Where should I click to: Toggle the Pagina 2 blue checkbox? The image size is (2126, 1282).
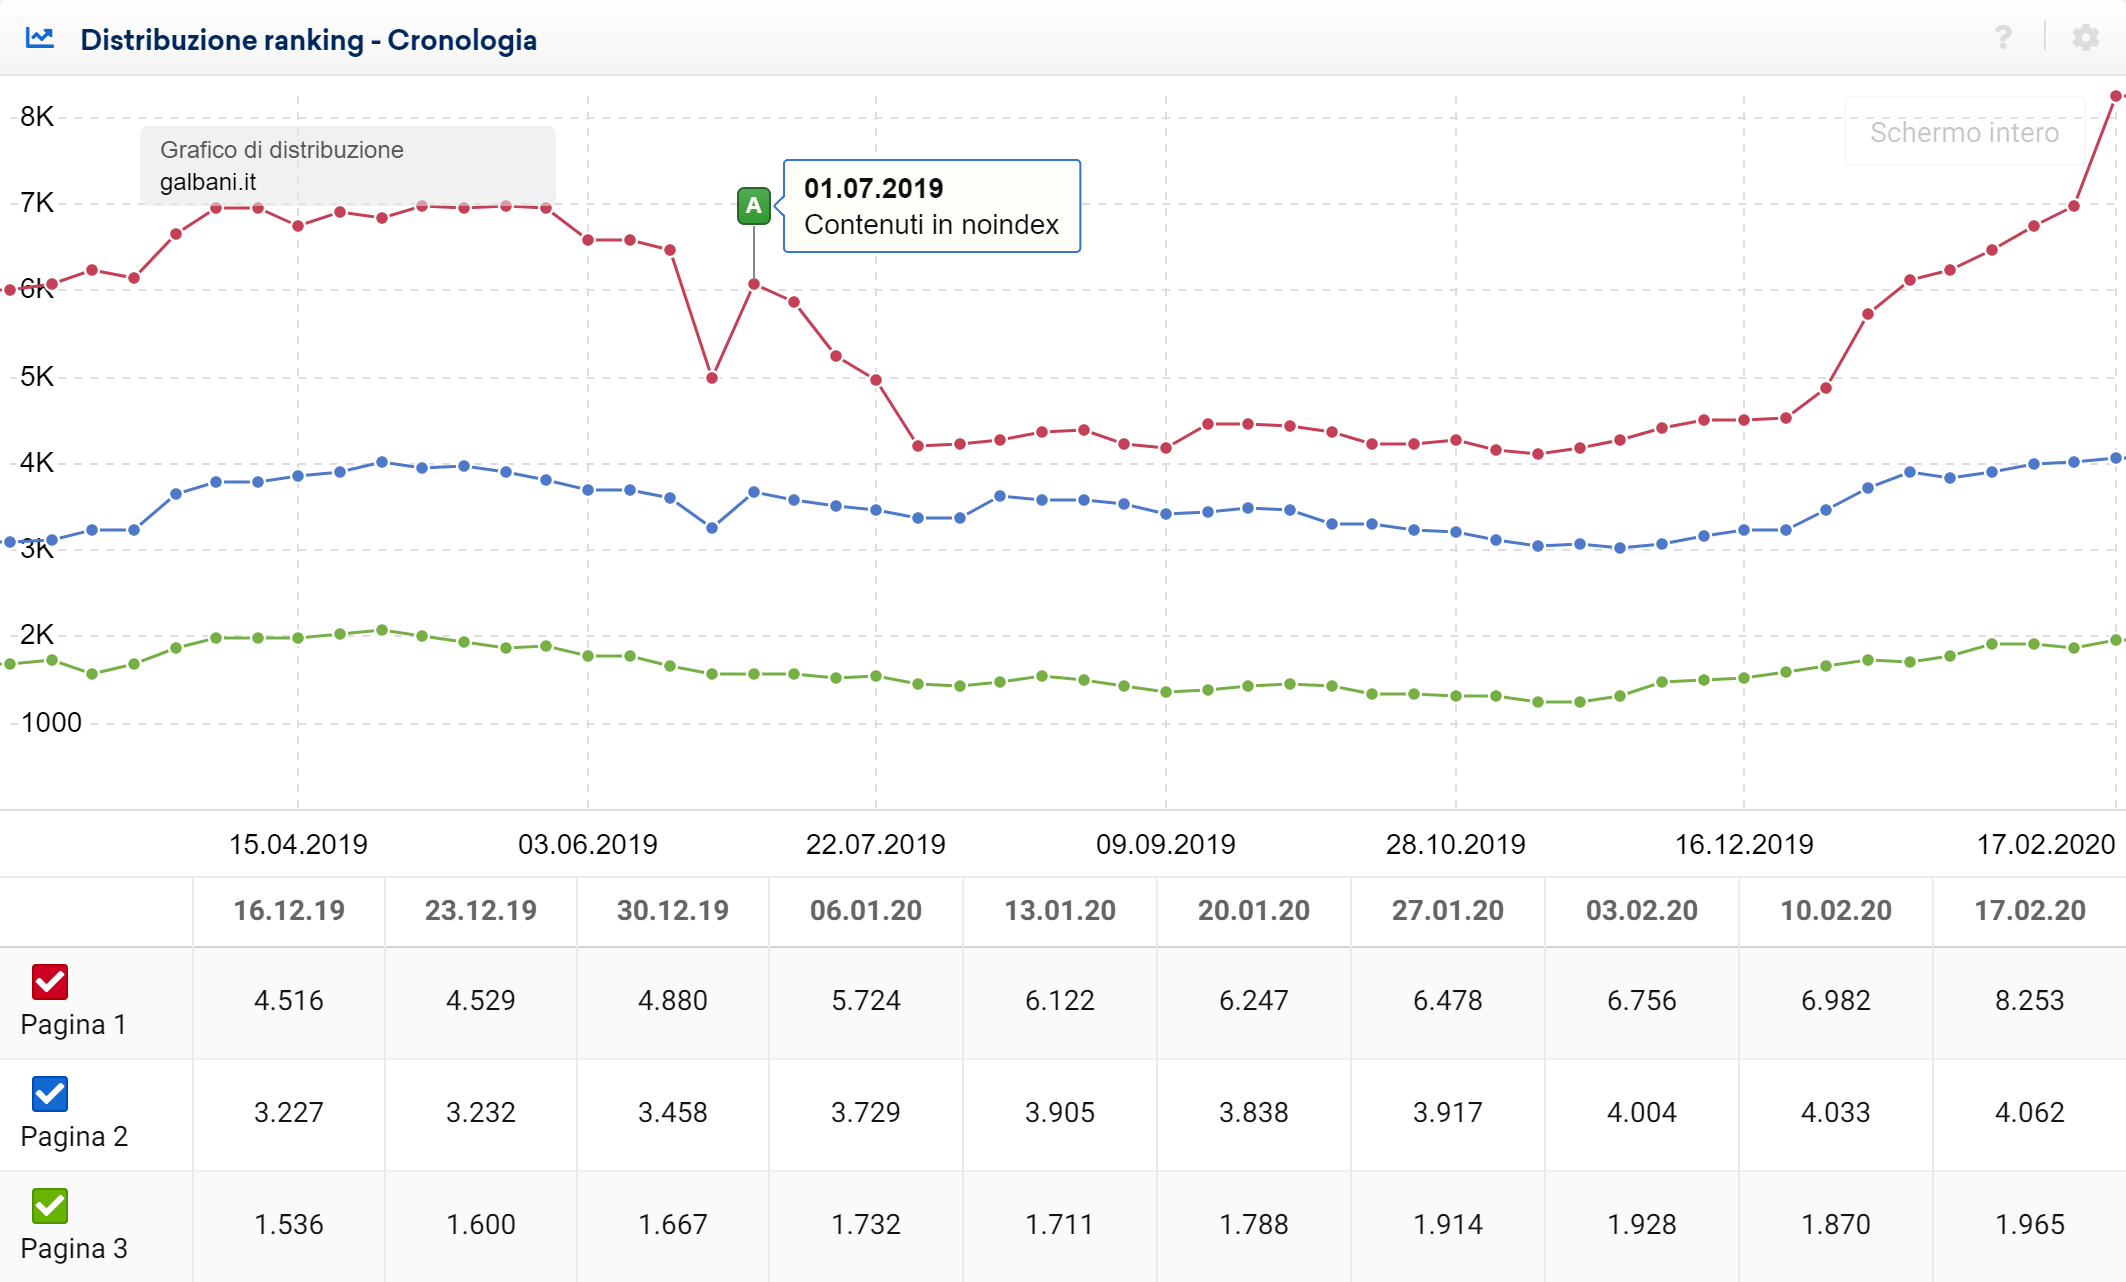tap(50, 1094)
